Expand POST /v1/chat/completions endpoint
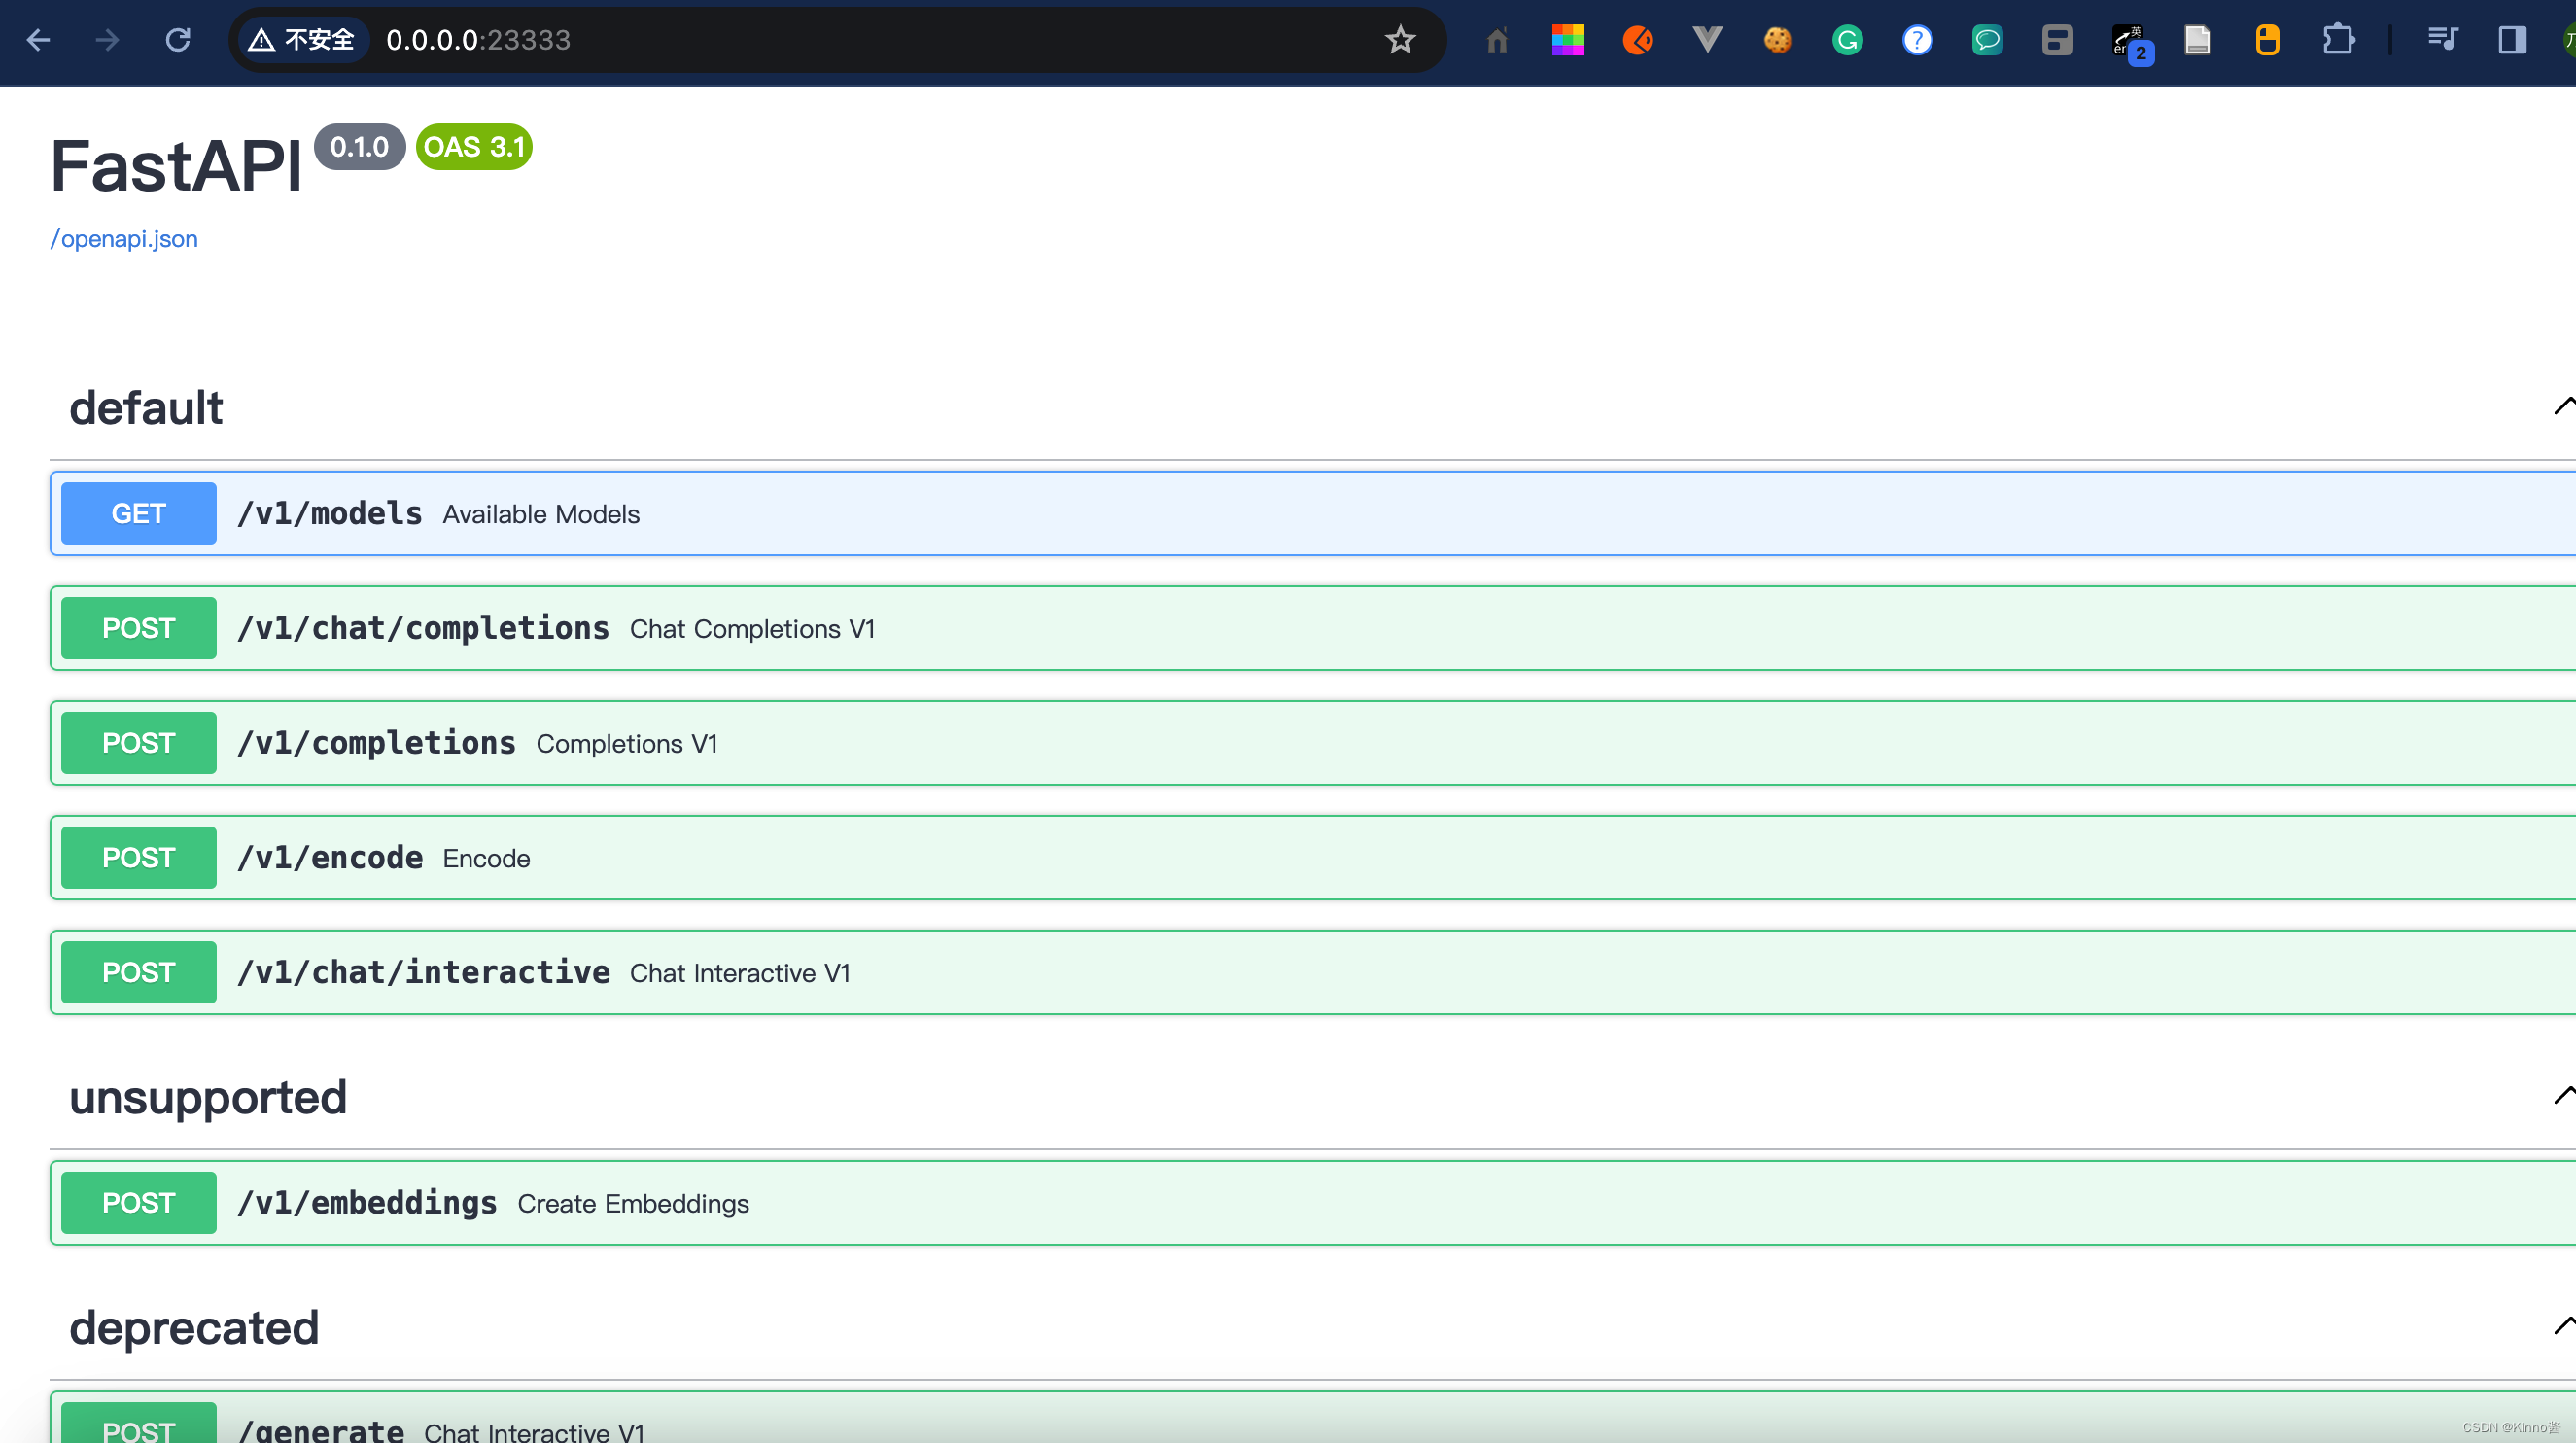 coord(1313,628)
